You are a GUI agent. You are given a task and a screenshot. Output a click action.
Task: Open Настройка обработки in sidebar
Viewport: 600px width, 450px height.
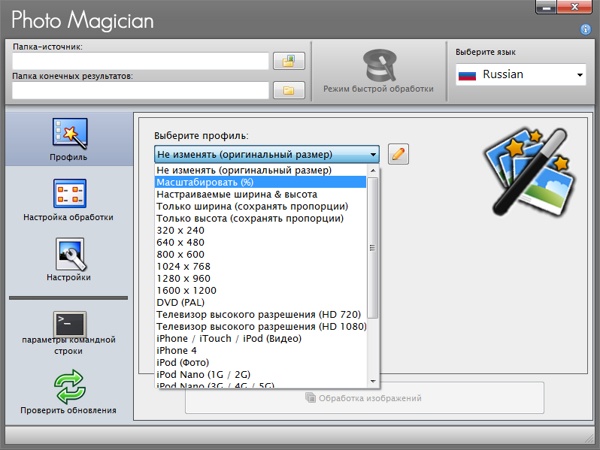tap(69, 193)
